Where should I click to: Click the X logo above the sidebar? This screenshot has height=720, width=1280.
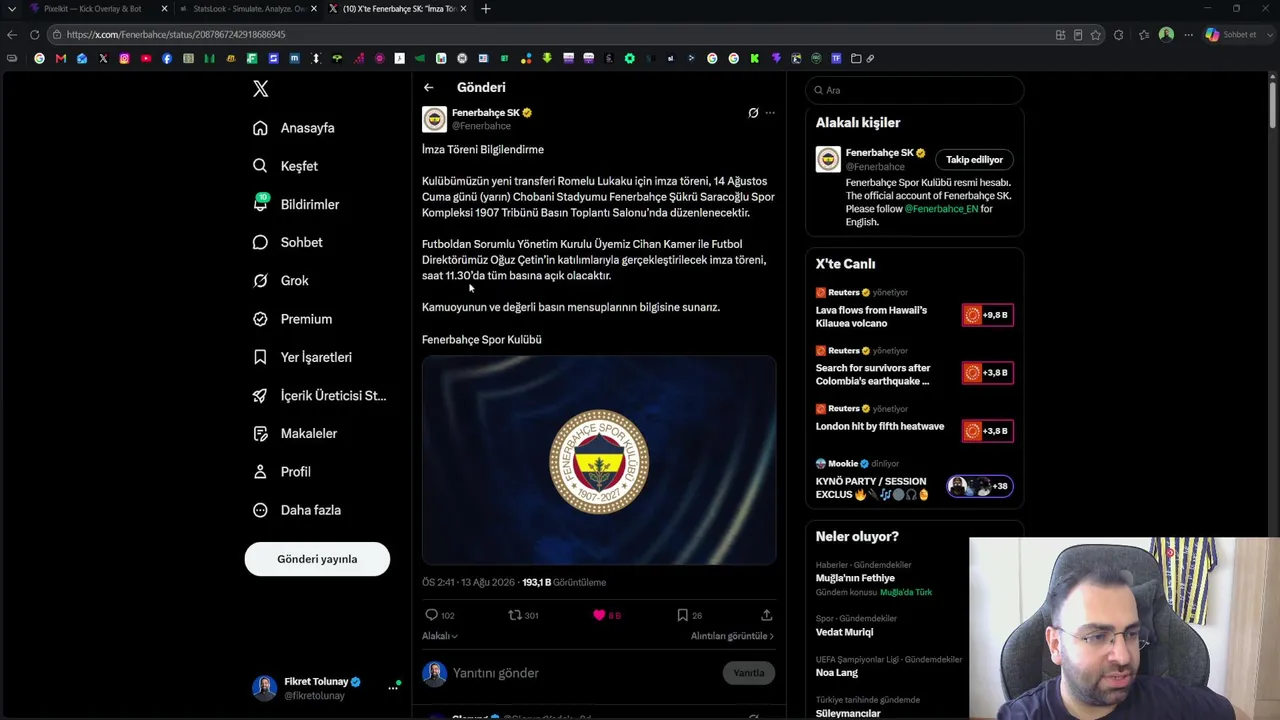tap(261, 89)
